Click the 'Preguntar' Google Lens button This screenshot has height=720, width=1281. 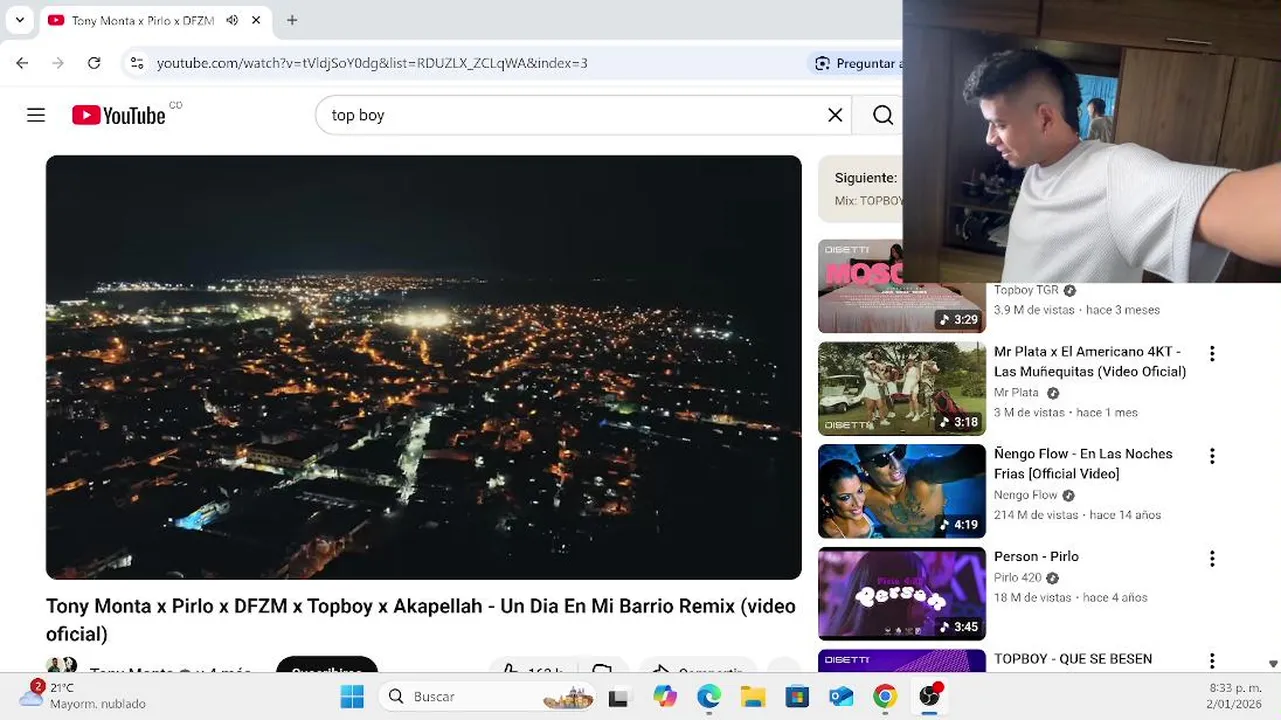(858, 63)
